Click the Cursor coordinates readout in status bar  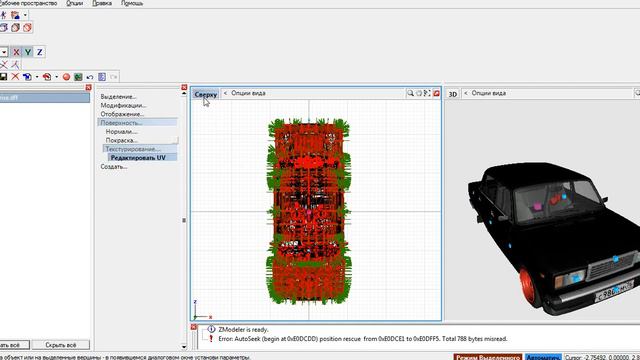pos(602,357)
